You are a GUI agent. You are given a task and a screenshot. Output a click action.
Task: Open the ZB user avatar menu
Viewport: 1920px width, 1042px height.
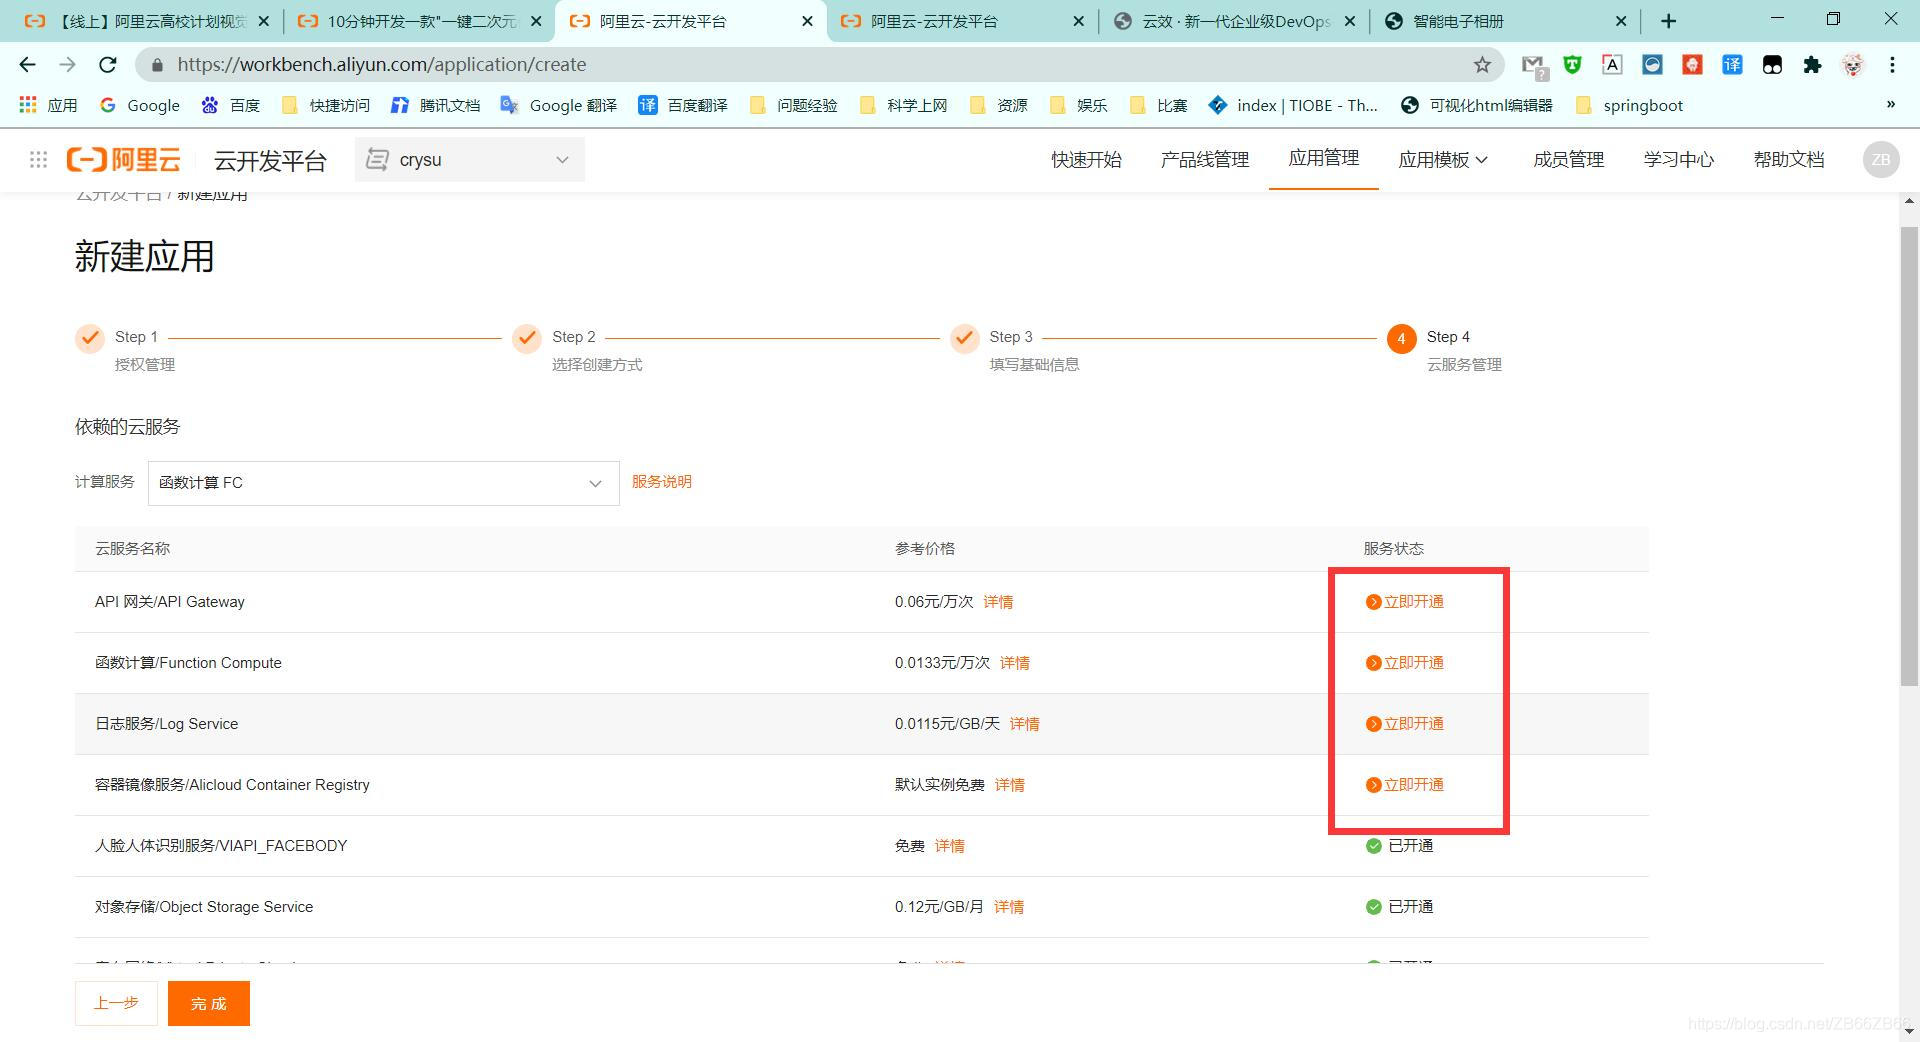(1881, 160)
